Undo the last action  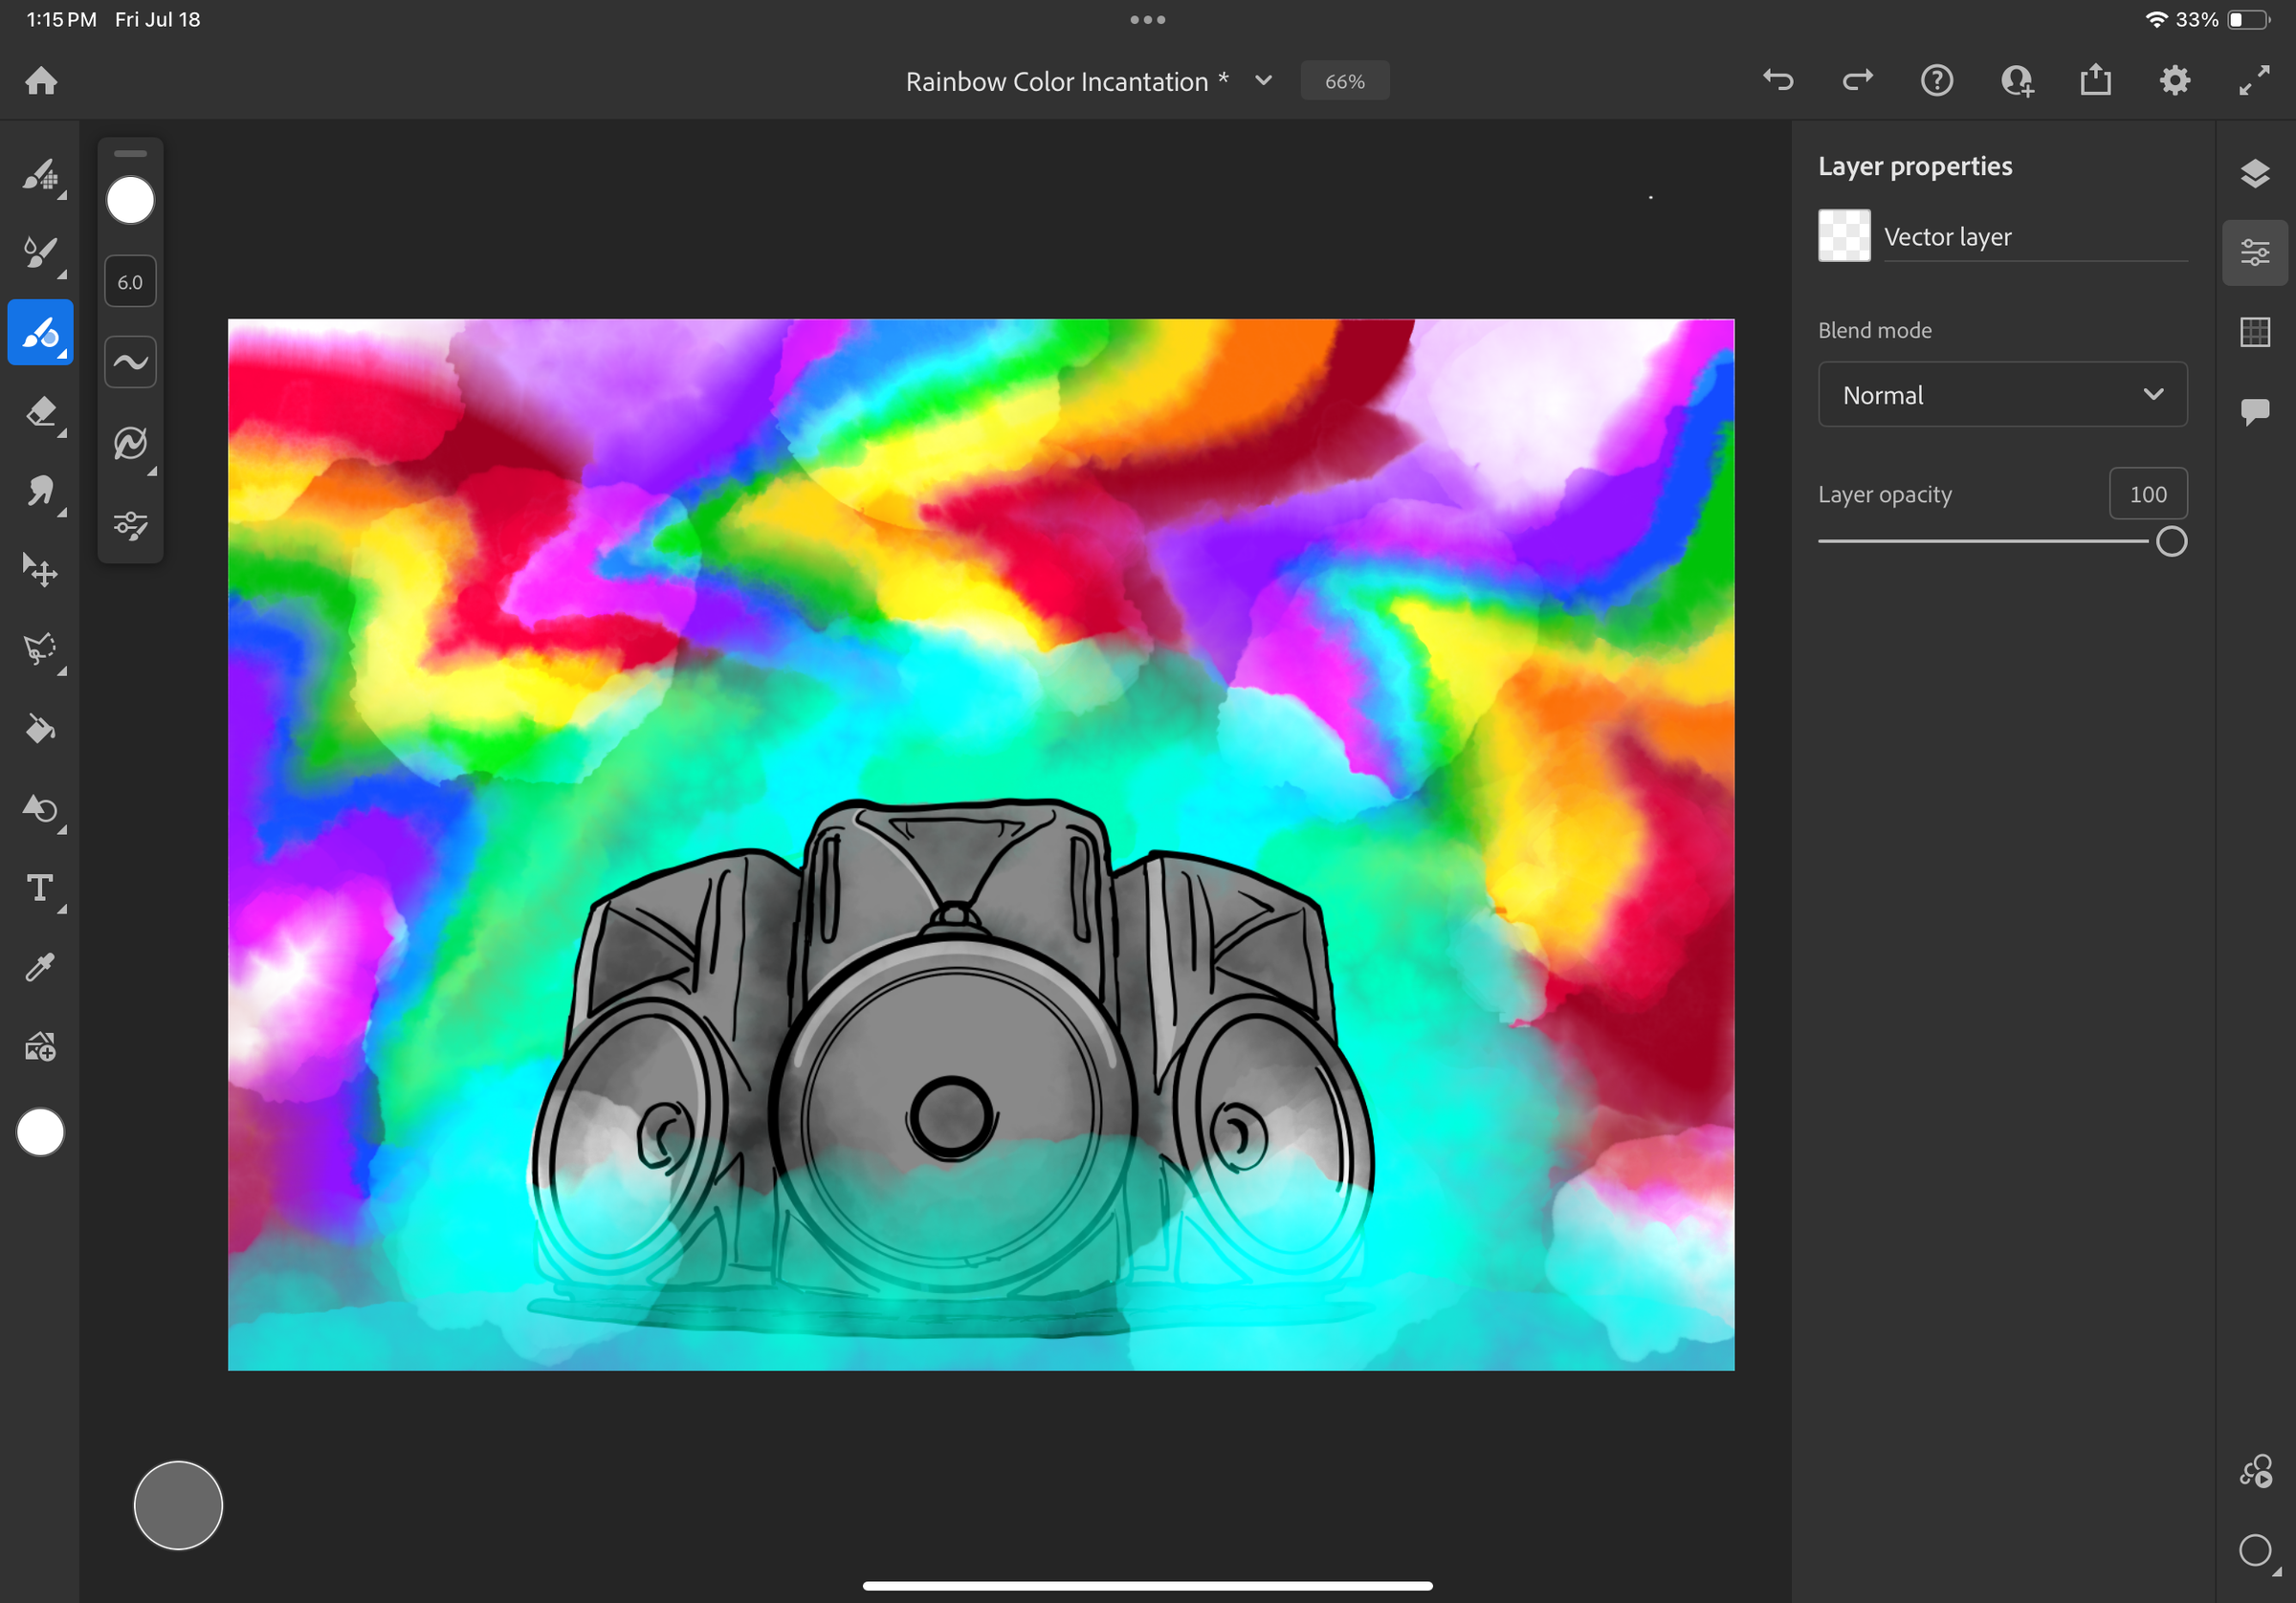[1778, 80]
